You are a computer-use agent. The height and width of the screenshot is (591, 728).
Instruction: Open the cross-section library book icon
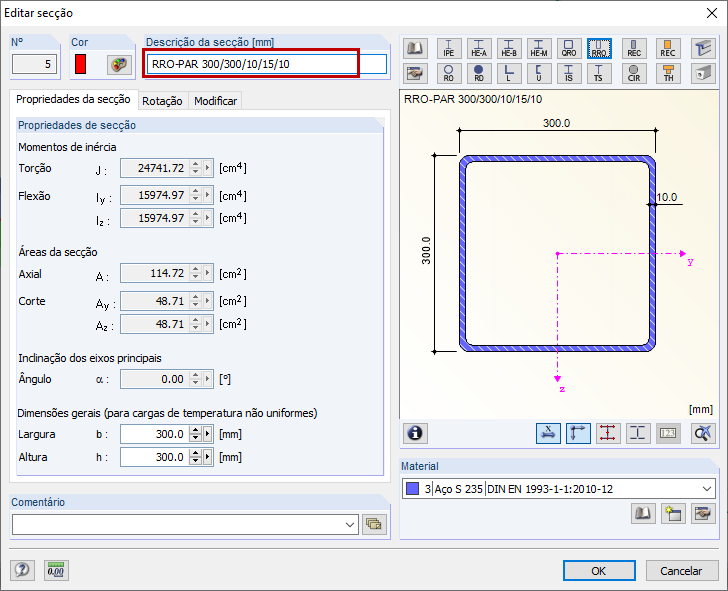pyautogui.click(x=415, y=48)
